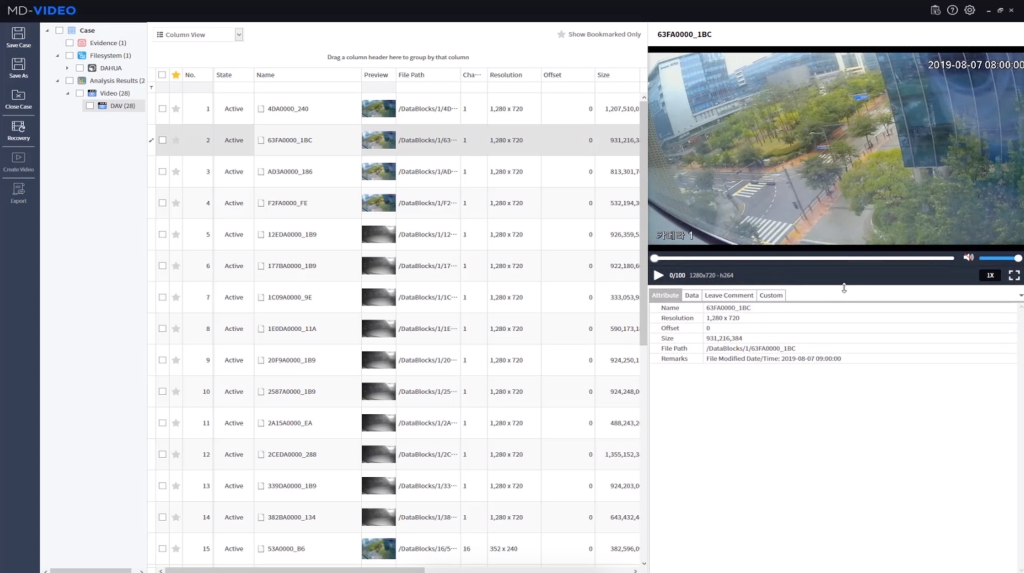The height and width of the screenshot is (573, 1024).
Task: Mute the video with speaker icon
Action: coord(968,258)
